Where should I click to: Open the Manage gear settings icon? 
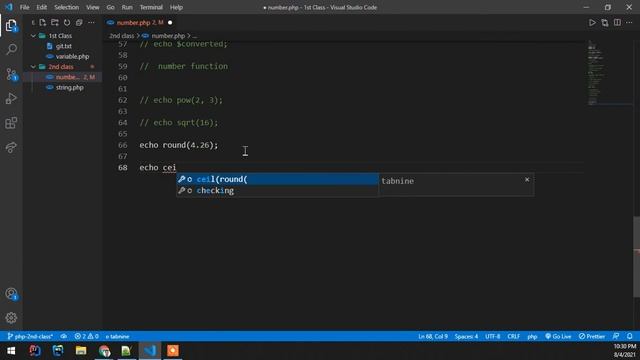[11, 318]
